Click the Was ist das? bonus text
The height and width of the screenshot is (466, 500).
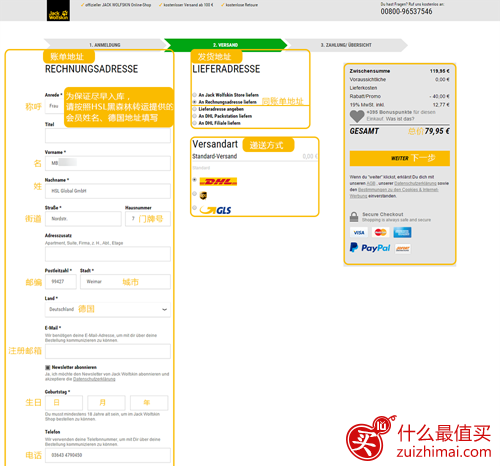click(400, 119)
